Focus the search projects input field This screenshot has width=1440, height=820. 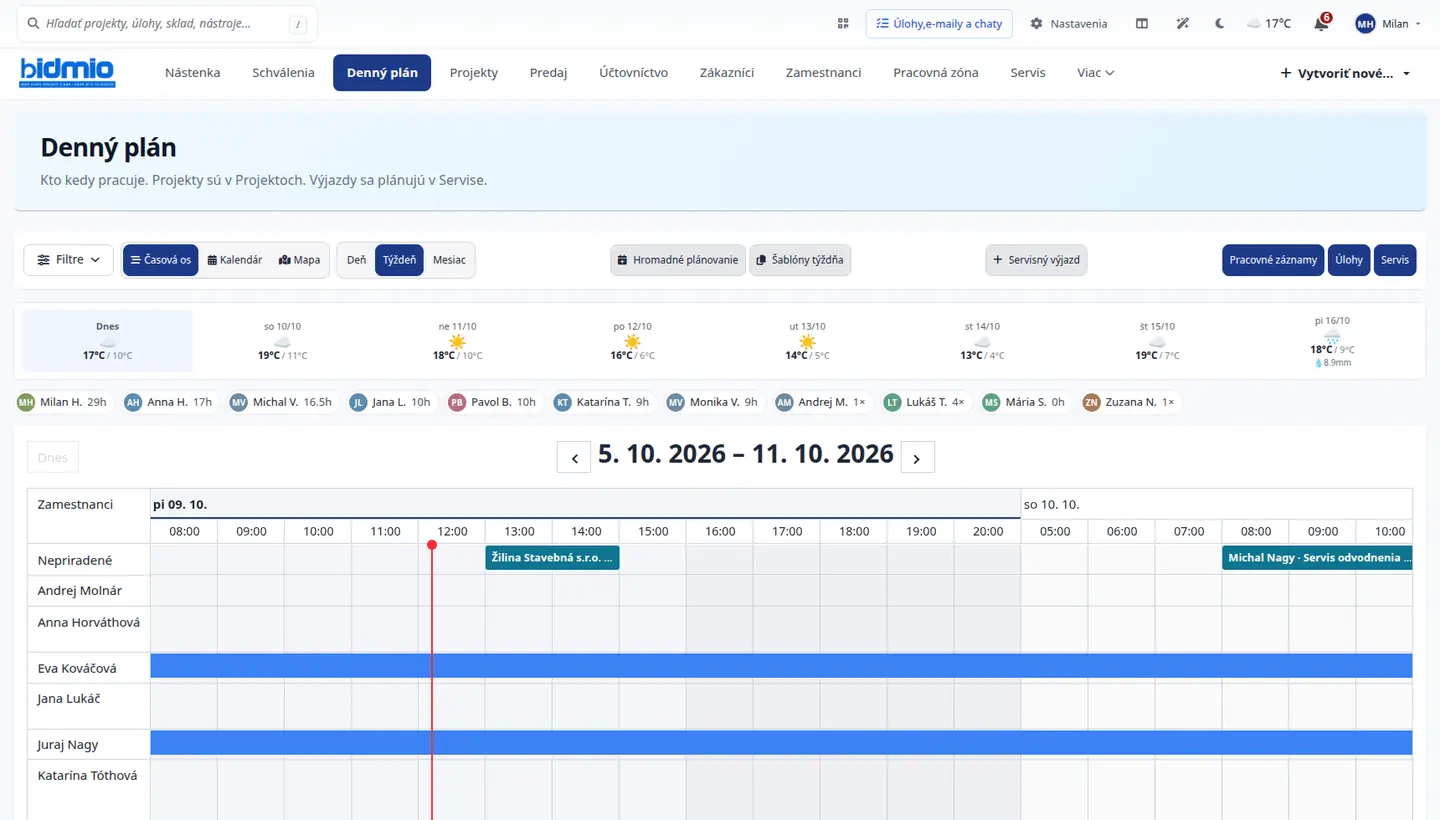click(168, 23)
